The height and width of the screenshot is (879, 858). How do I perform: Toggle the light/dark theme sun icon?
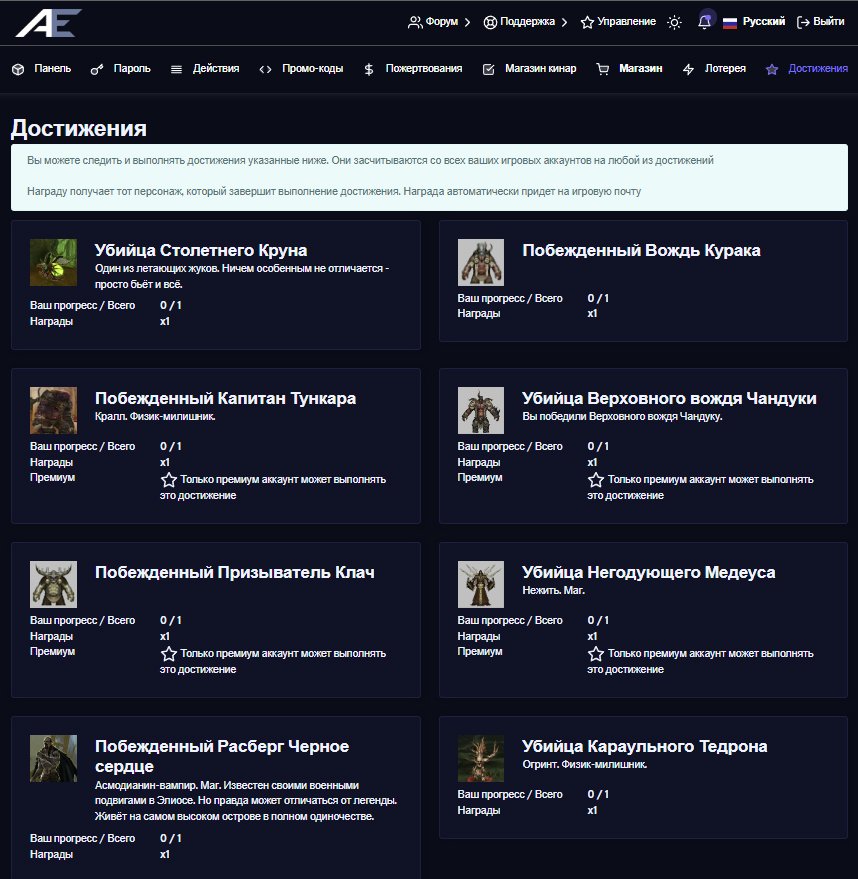675,22
